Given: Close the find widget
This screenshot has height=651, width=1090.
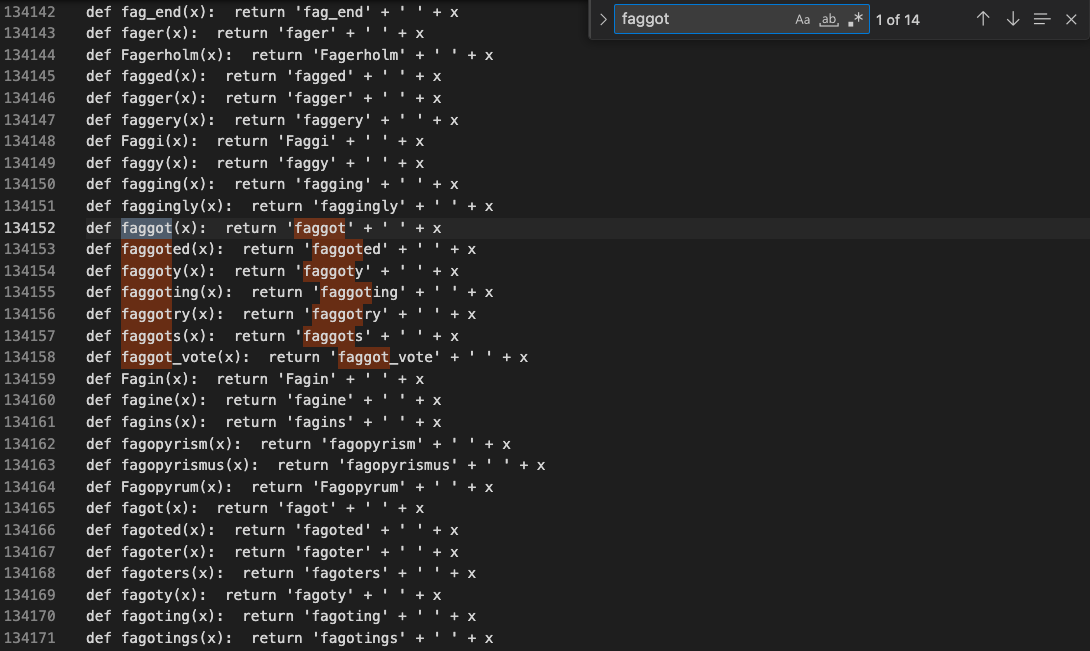Looking at the screenshot, I should pyautogui.click(x=1071, y=19).
